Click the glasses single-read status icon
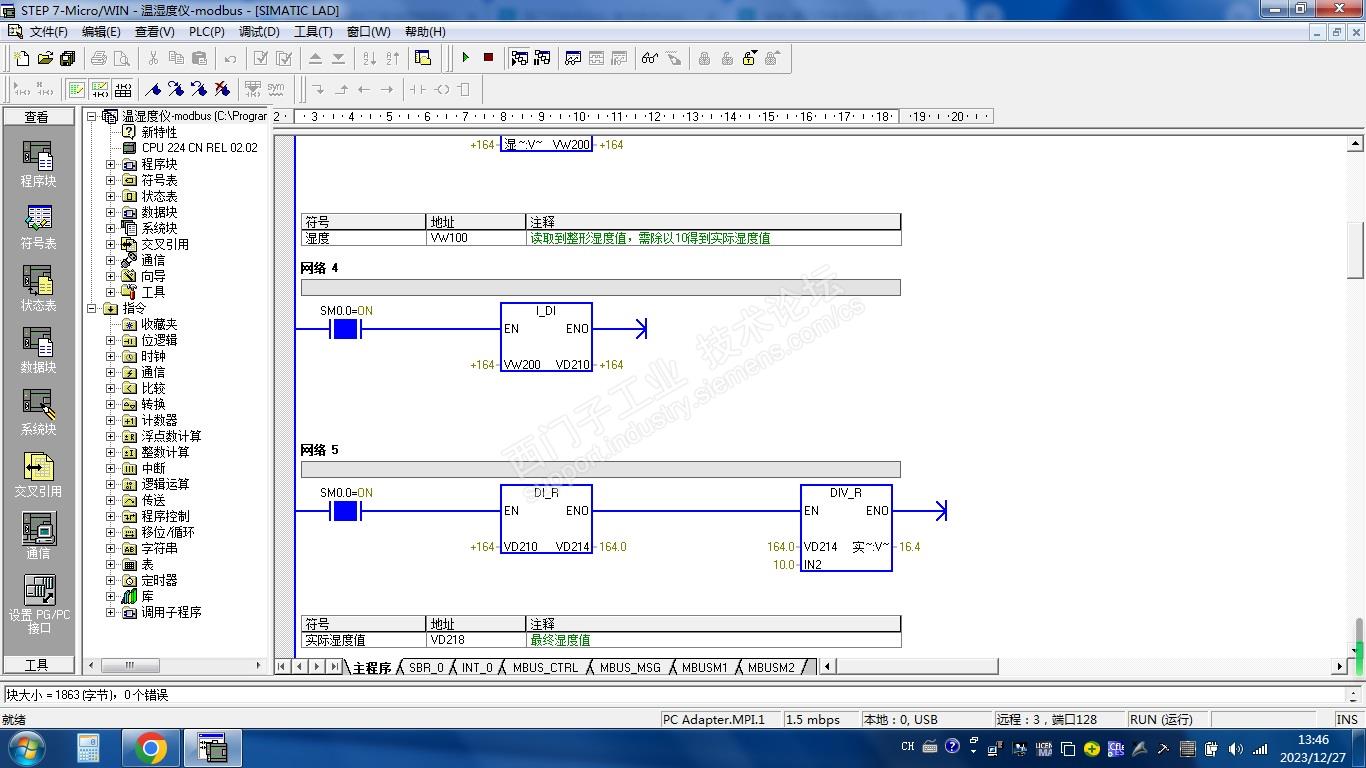 click(650, 58)
